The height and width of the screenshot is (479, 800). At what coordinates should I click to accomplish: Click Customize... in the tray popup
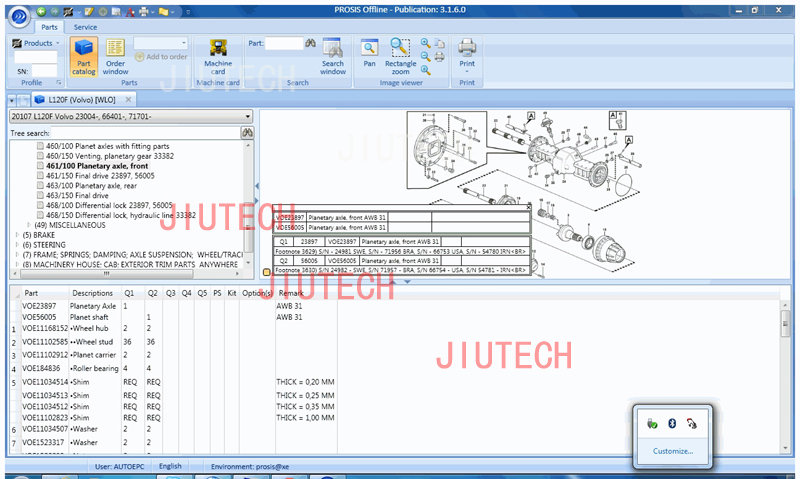[672, 451]
